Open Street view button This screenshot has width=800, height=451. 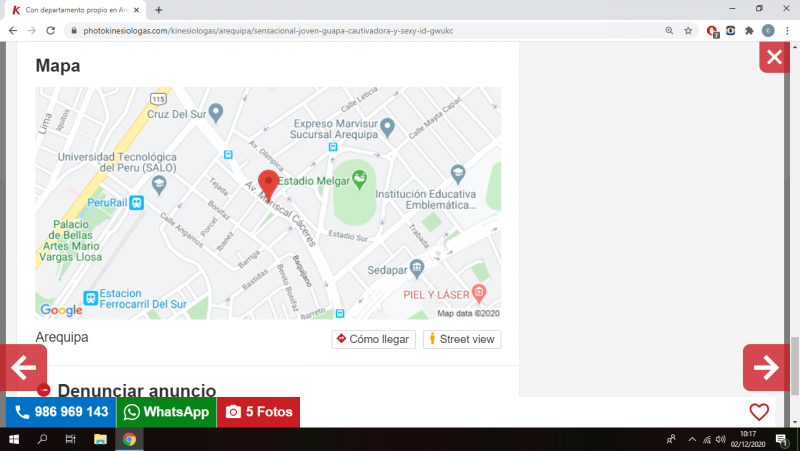point(461,339)
